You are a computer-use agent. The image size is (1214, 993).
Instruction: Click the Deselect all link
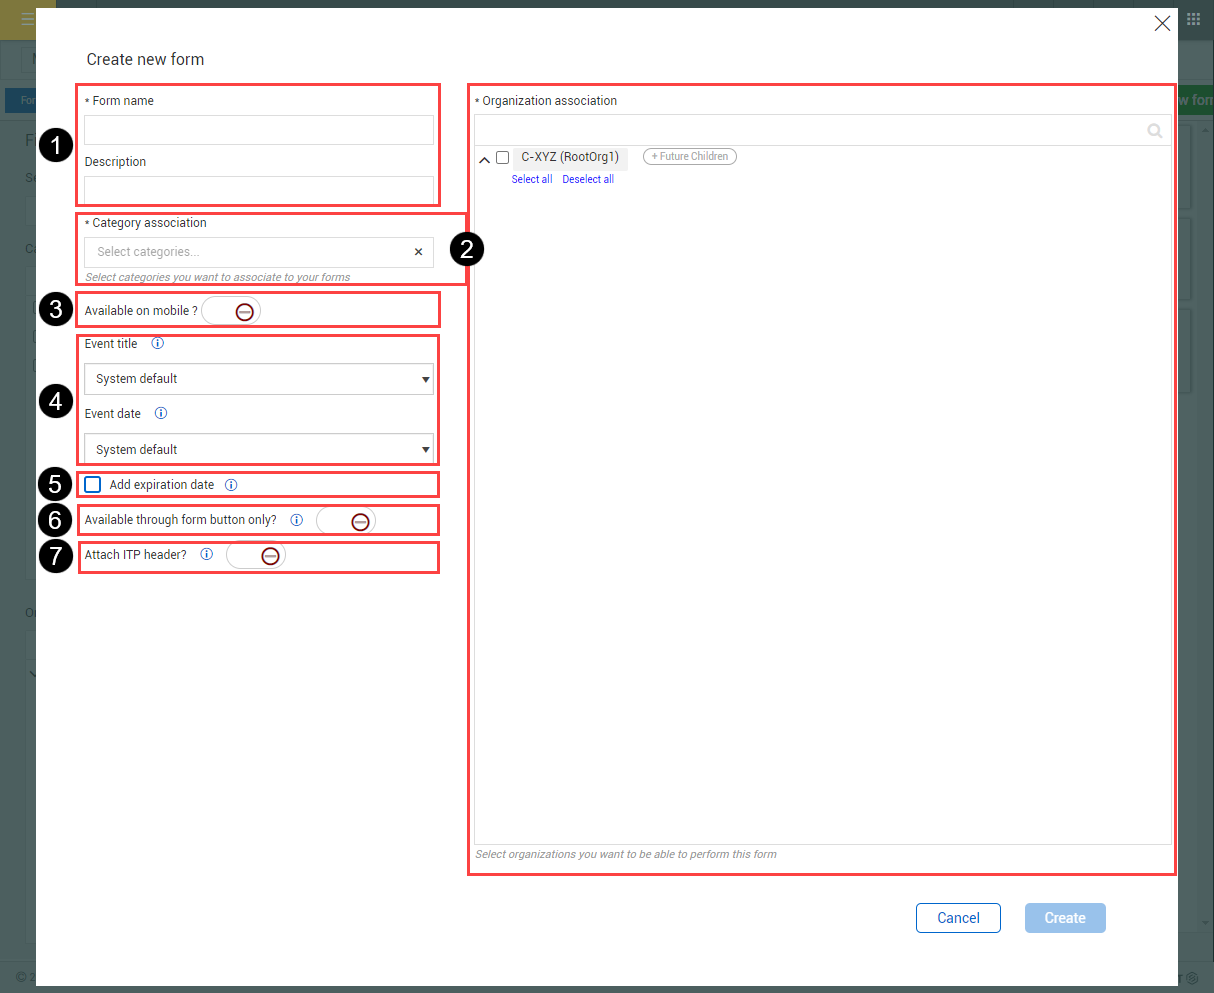pos(588,179)
